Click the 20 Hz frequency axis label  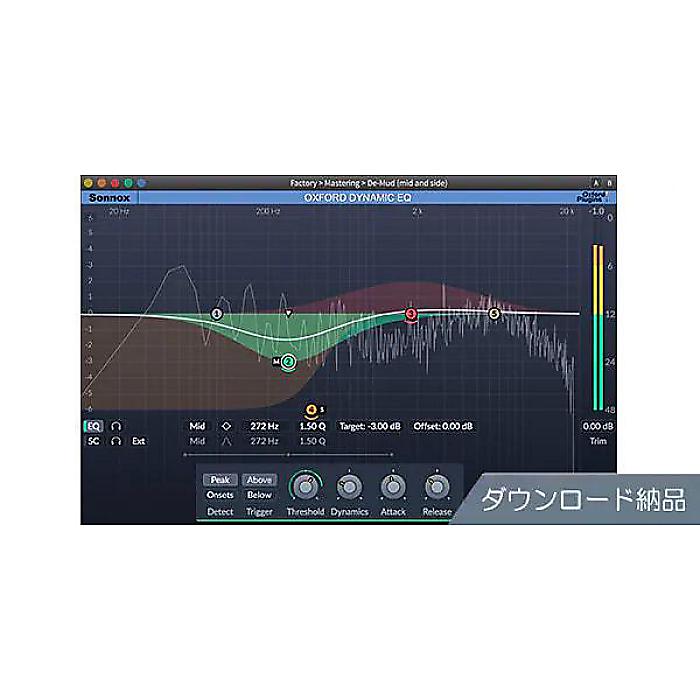coord(119,212)
